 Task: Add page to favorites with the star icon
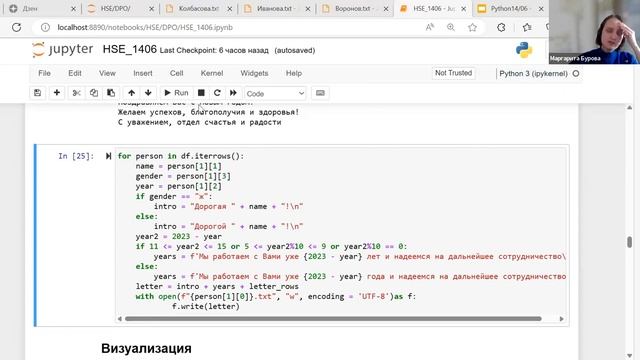pos(472,27)
